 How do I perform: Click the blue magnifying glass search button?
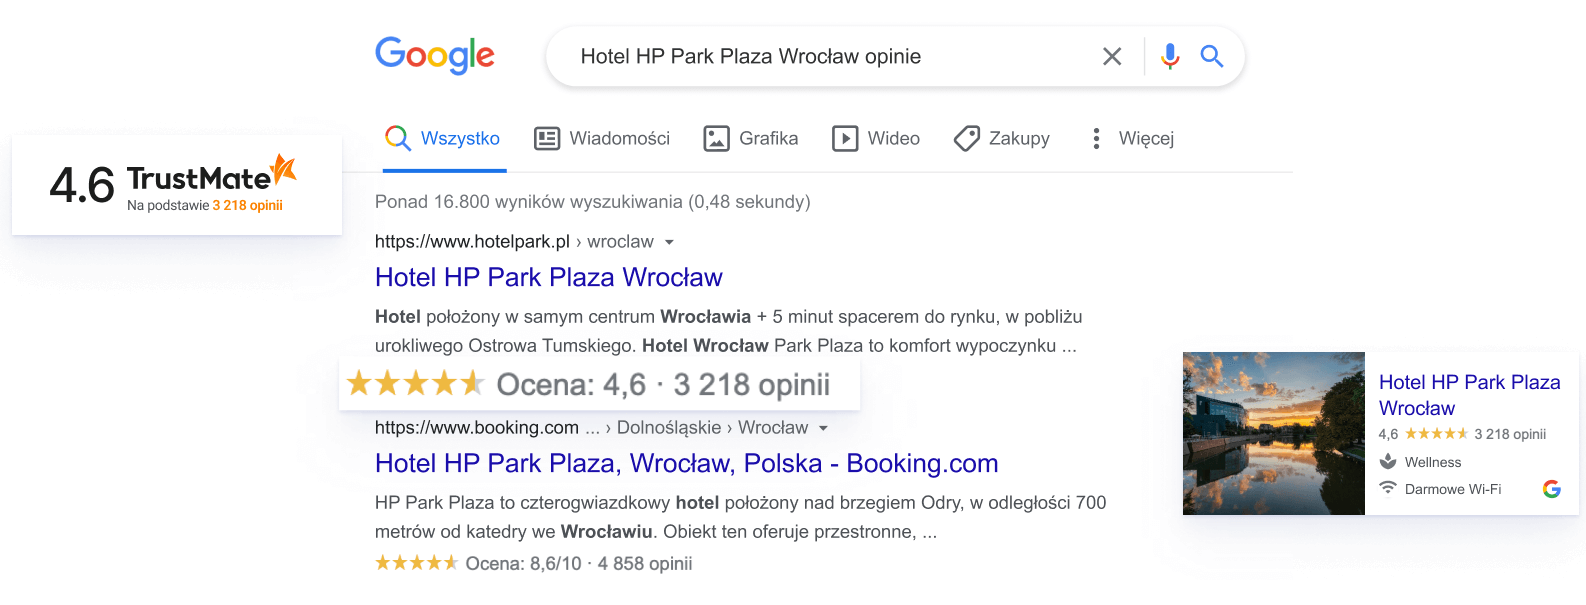(x=1212, y=56)
